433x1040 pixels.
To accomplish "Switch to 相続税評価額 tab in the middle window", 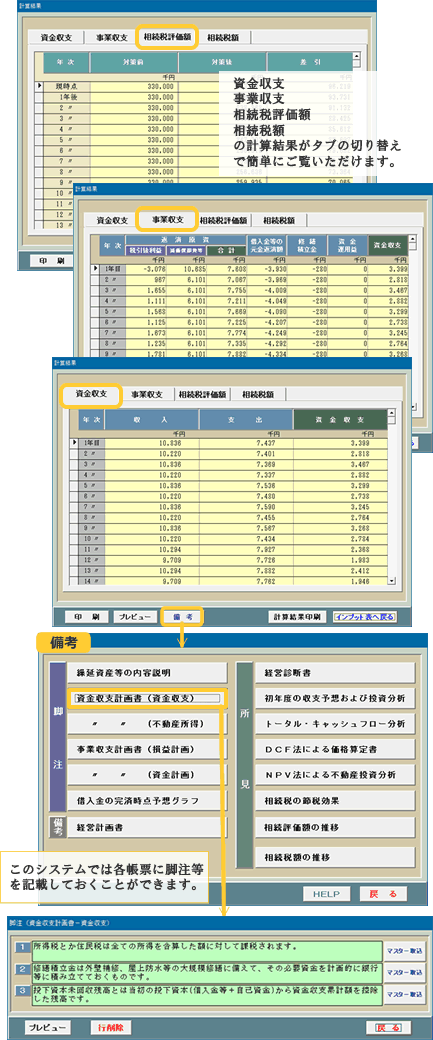I will coord(223,220).
